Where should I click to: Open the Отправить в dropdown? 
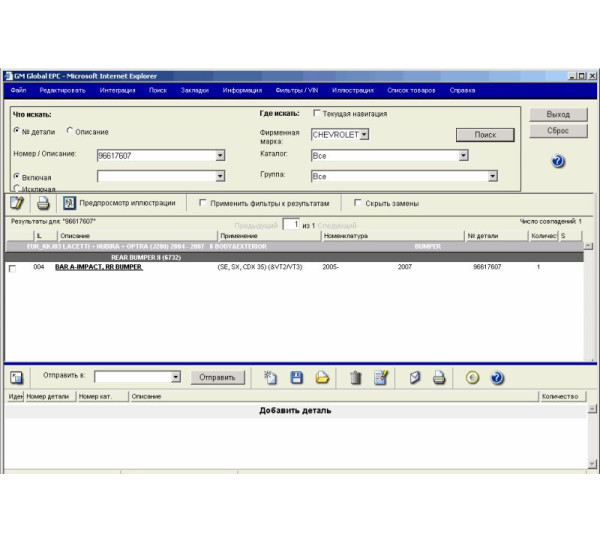(x=175, y=377)
